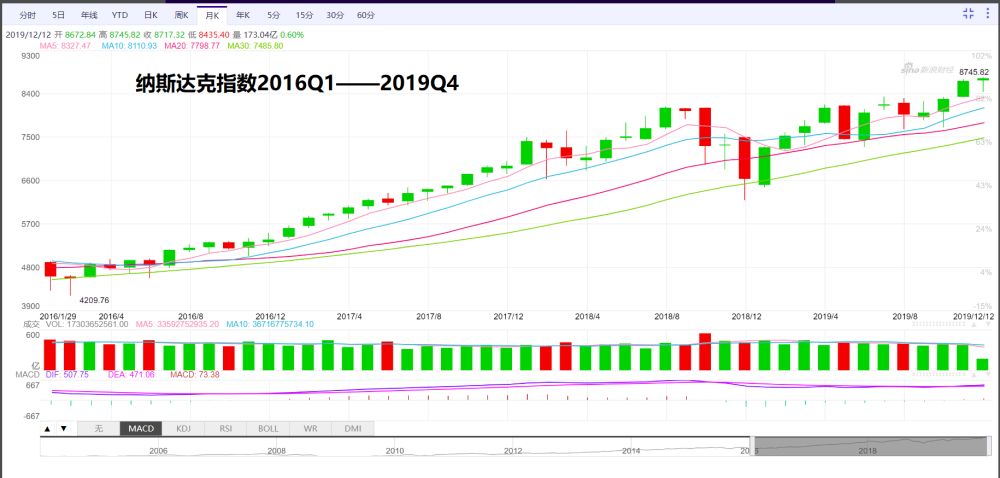The height and width of the screenshot is (478, 1000).
Task: Click the 8745.82 high price label
Action: click(974, 72)
